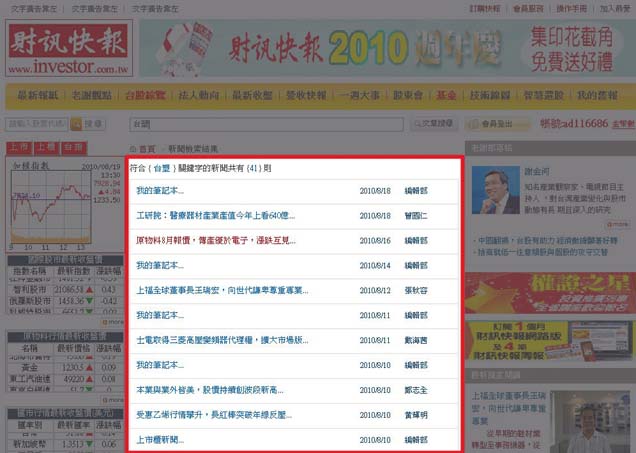Click editor 鄭志全 in results list

click(x=416, y=390)
